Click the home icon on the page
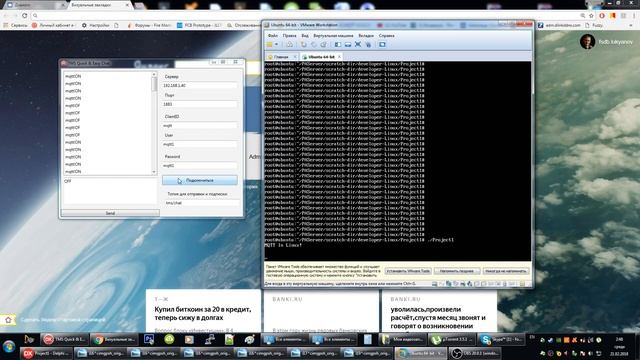This screenshot has height=360, width=640. tap(8, 320)
